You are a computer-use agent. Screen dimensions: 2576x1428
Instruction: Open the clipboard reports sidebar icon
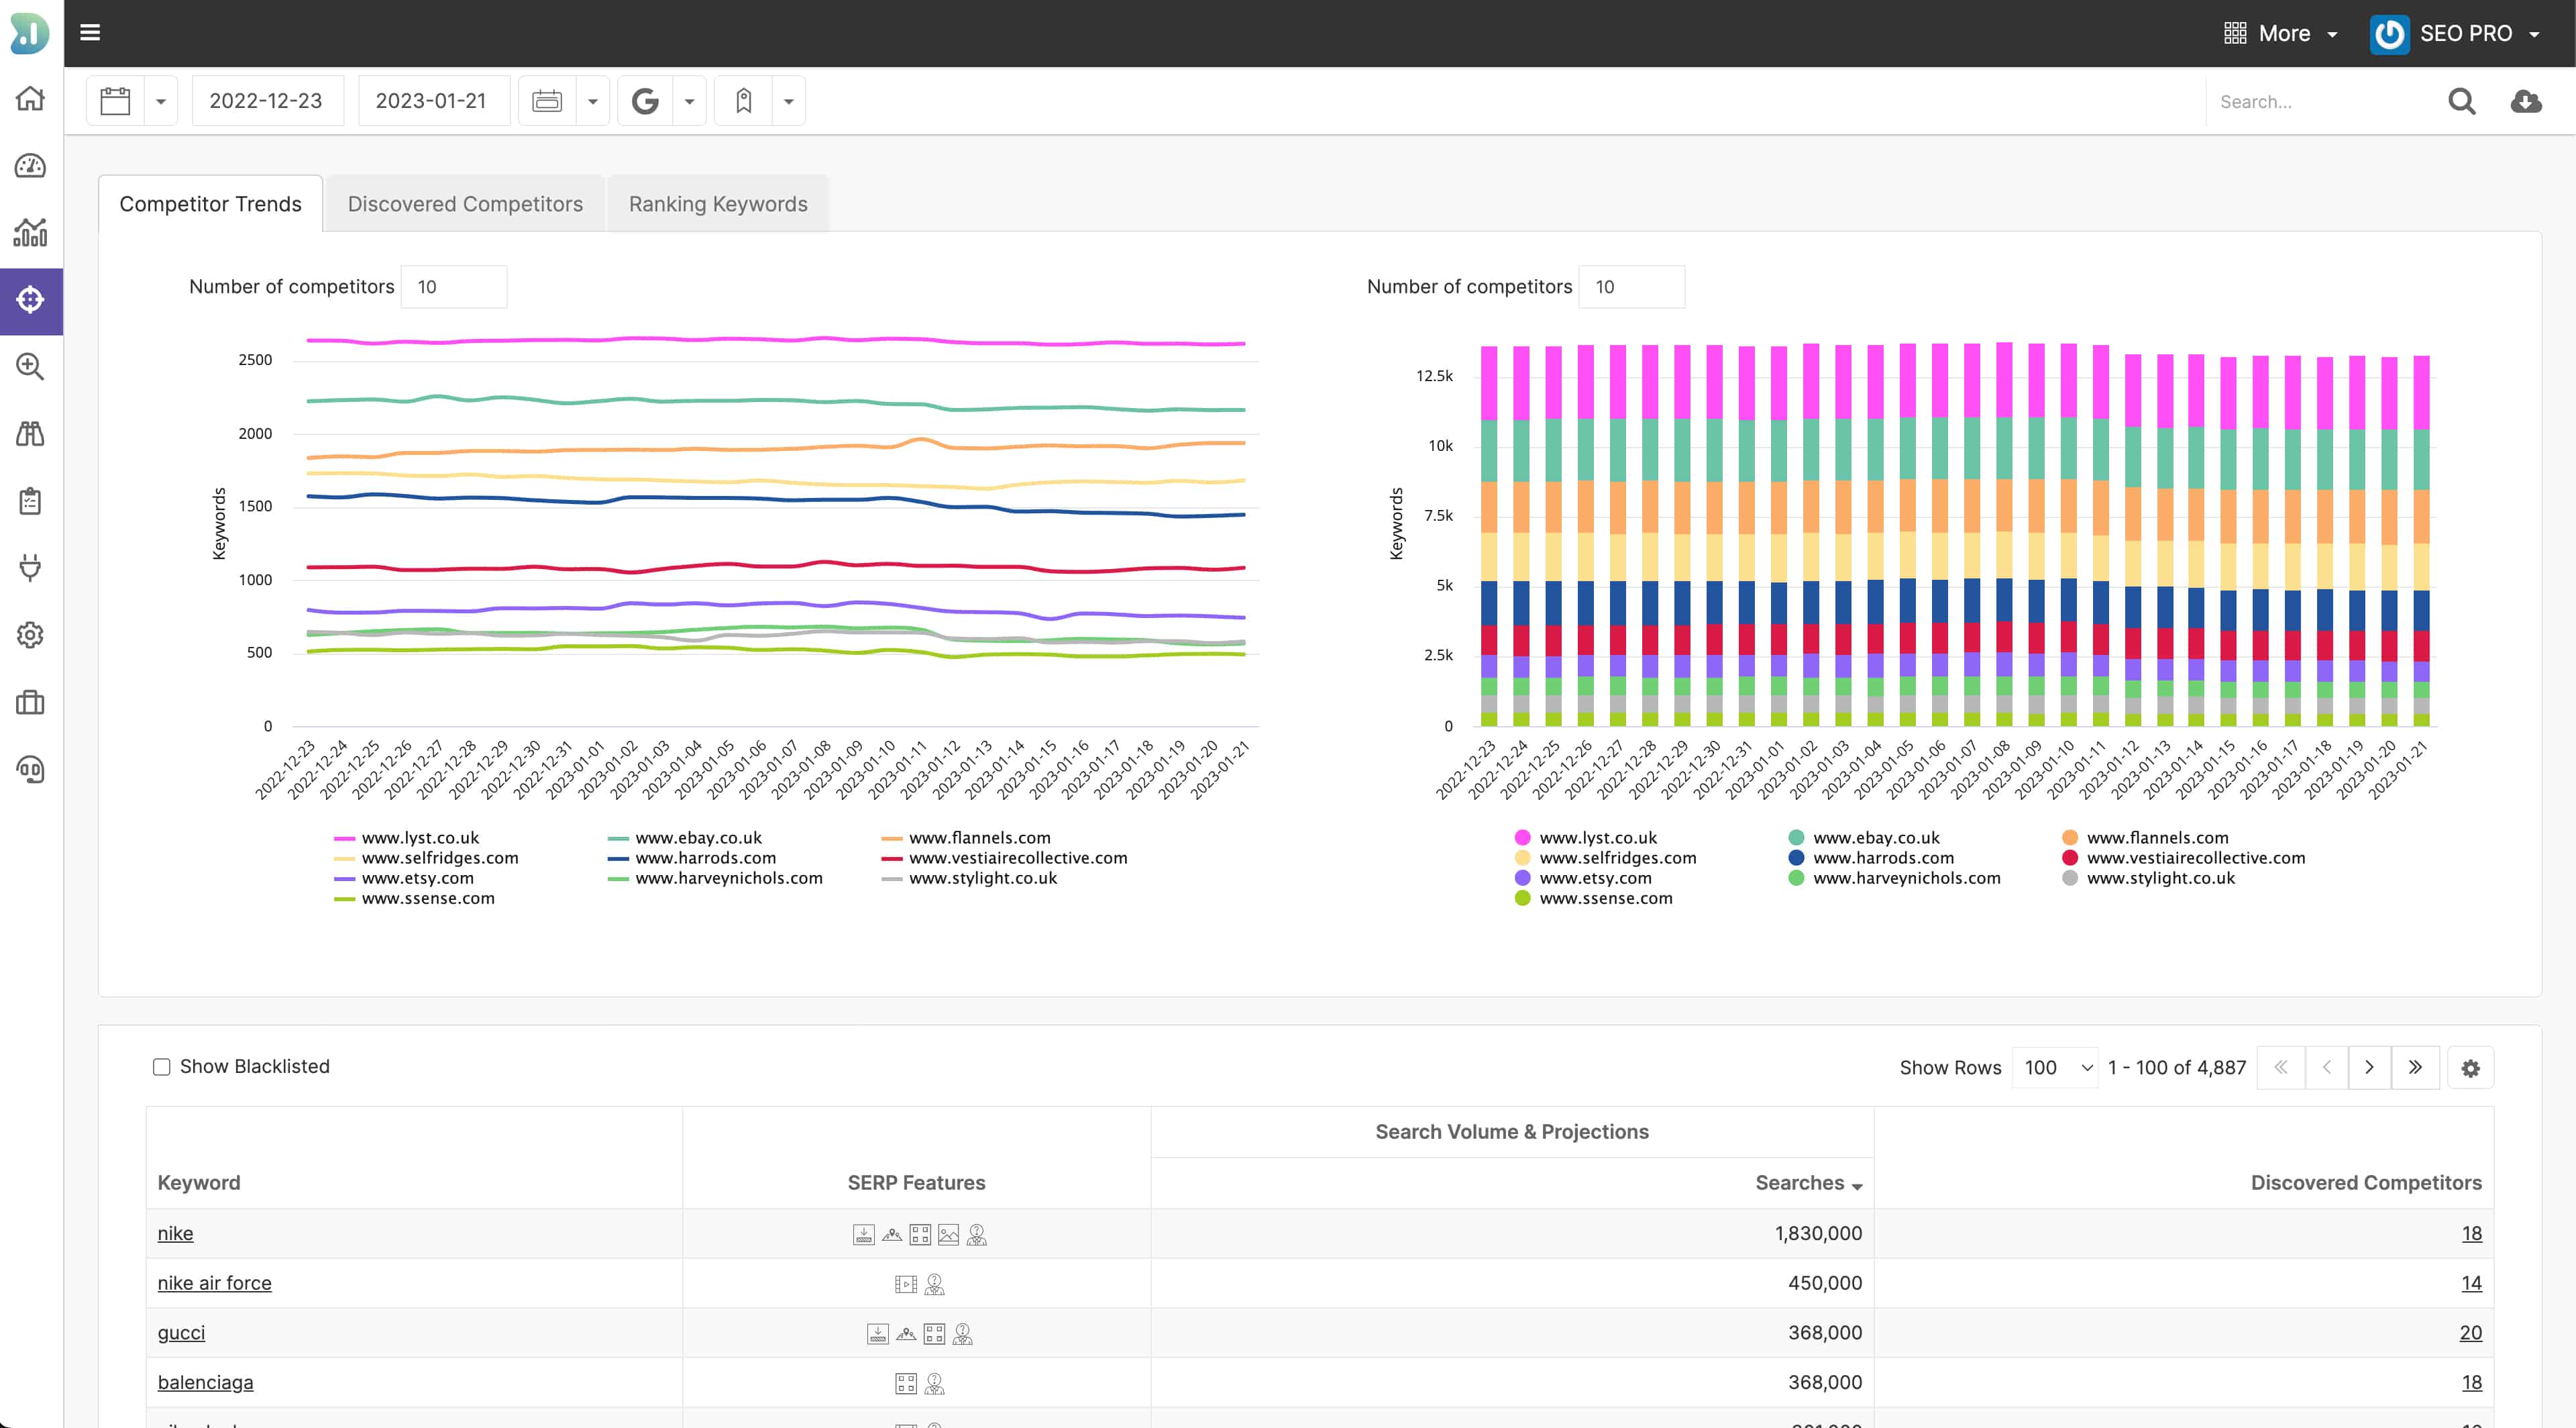(30, 500)
